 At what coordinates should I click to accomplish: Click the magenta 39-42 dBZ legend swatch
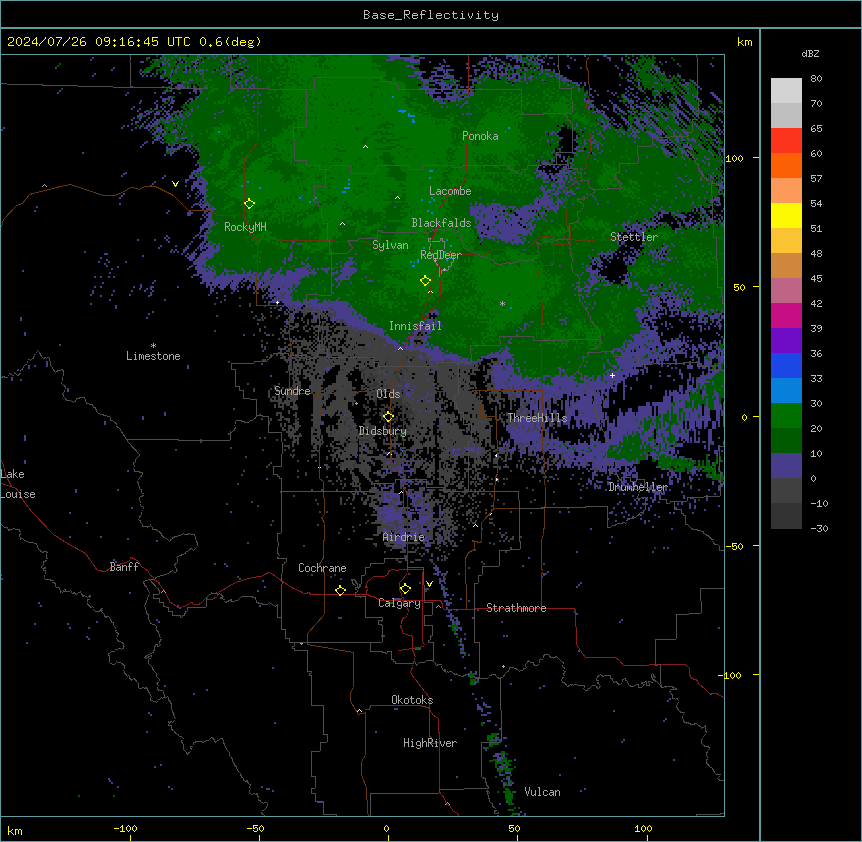click(786, 315)
